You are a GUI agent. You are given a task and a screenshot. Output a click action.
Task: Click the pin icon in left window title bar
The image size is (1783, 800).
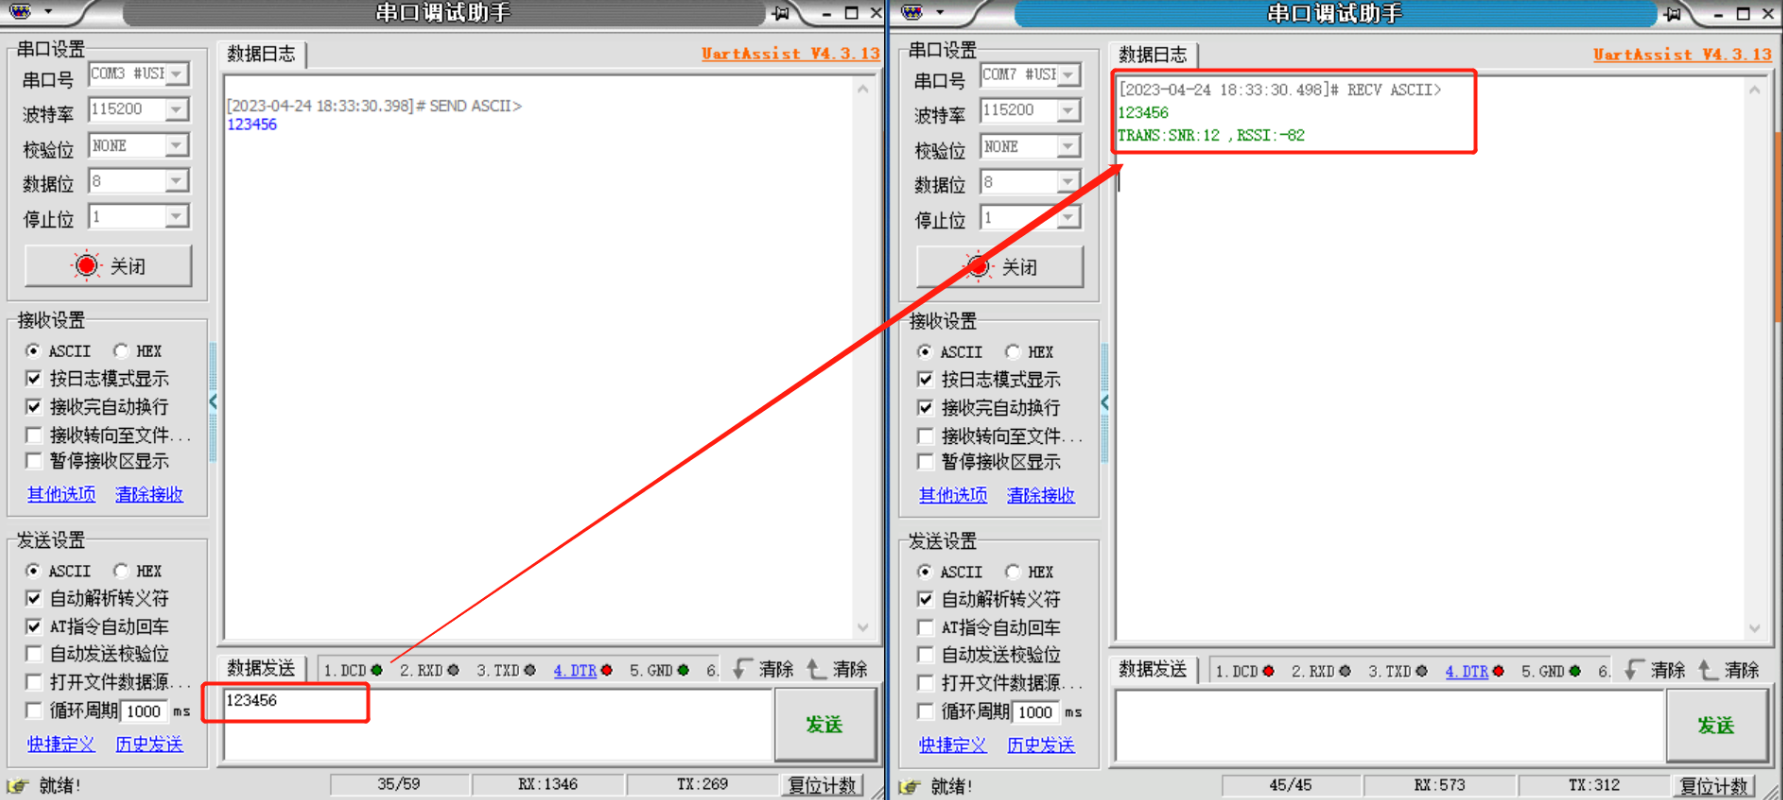point(781,13)
